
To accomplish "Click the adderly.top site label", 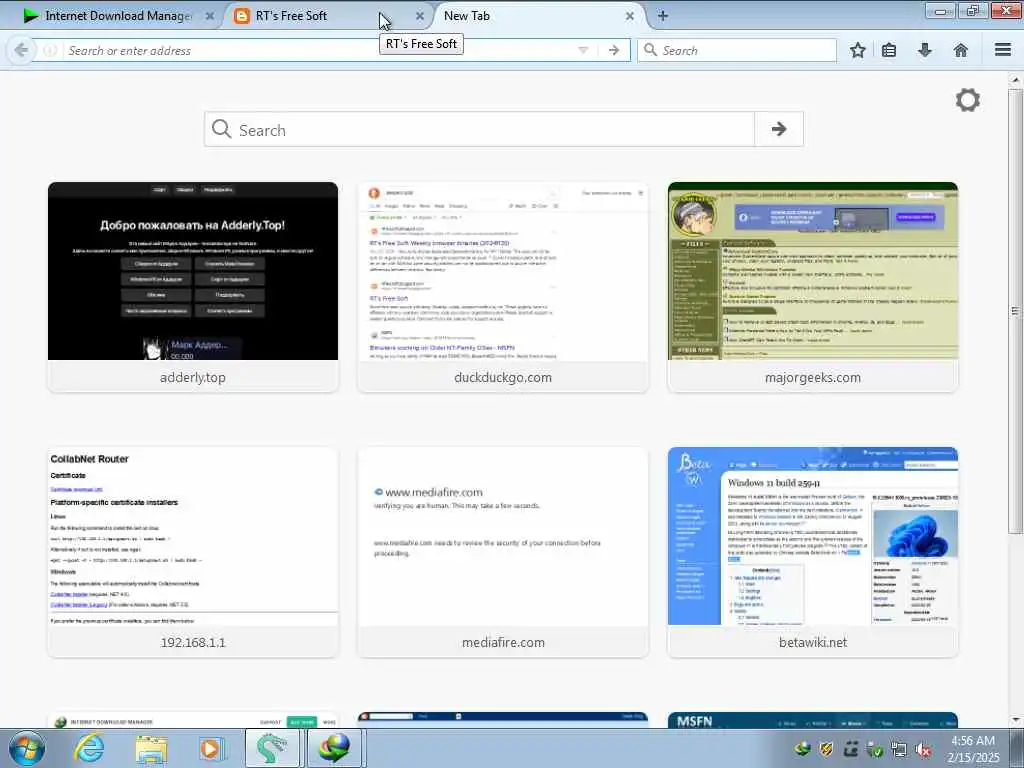I will pyautogui.click(x=193, y=377).
